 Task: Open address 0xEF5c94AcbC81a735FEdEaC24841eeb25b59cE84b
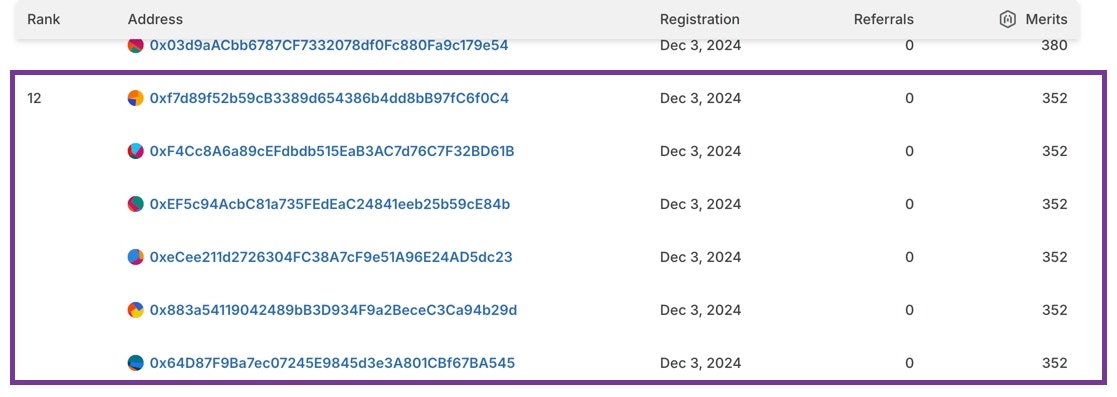click(330, 205)
